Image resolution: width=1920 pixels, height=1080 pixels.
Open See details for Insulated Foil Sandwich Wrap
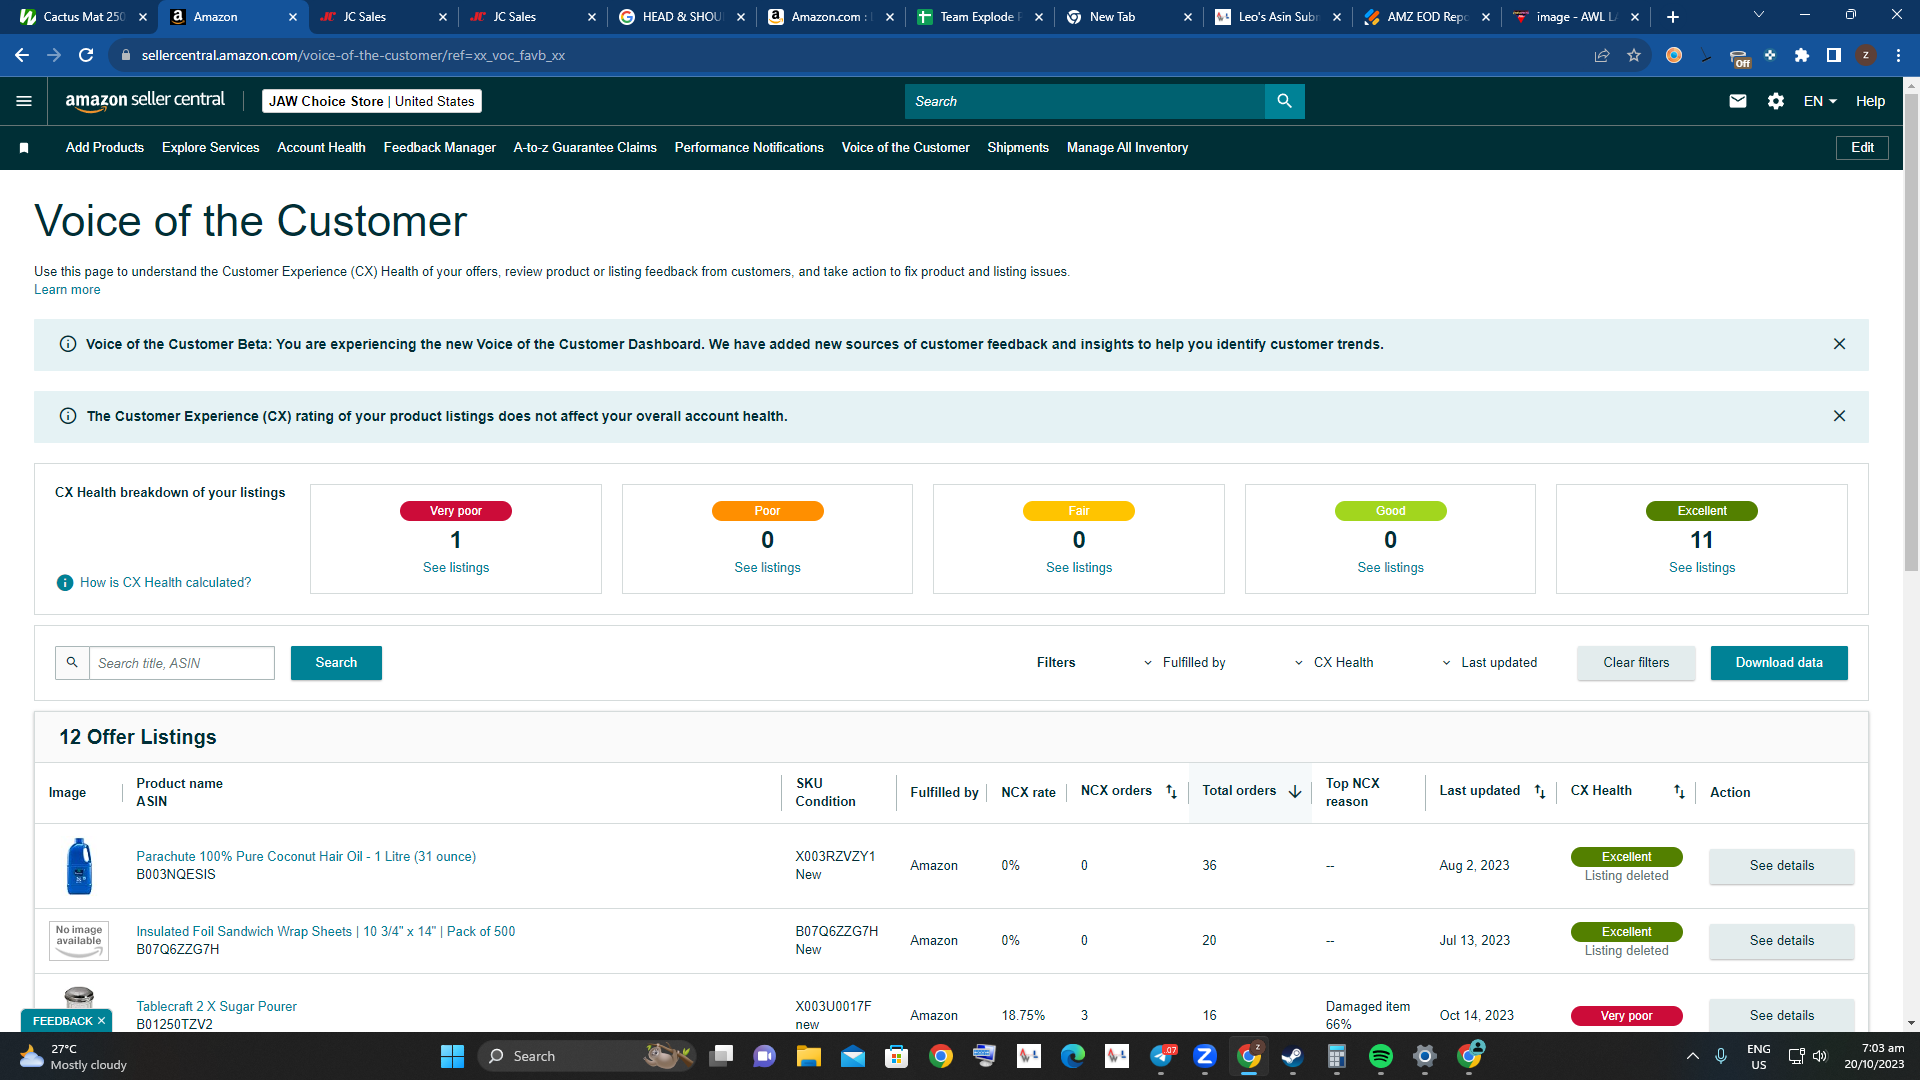(1781, 941)
